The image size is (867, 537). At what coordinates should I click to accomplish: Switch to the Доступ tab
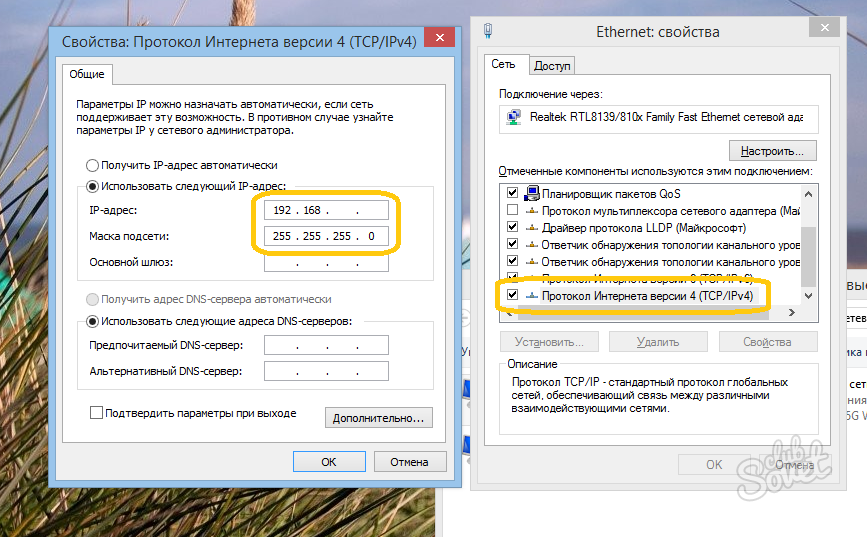(x=552, y=66)
